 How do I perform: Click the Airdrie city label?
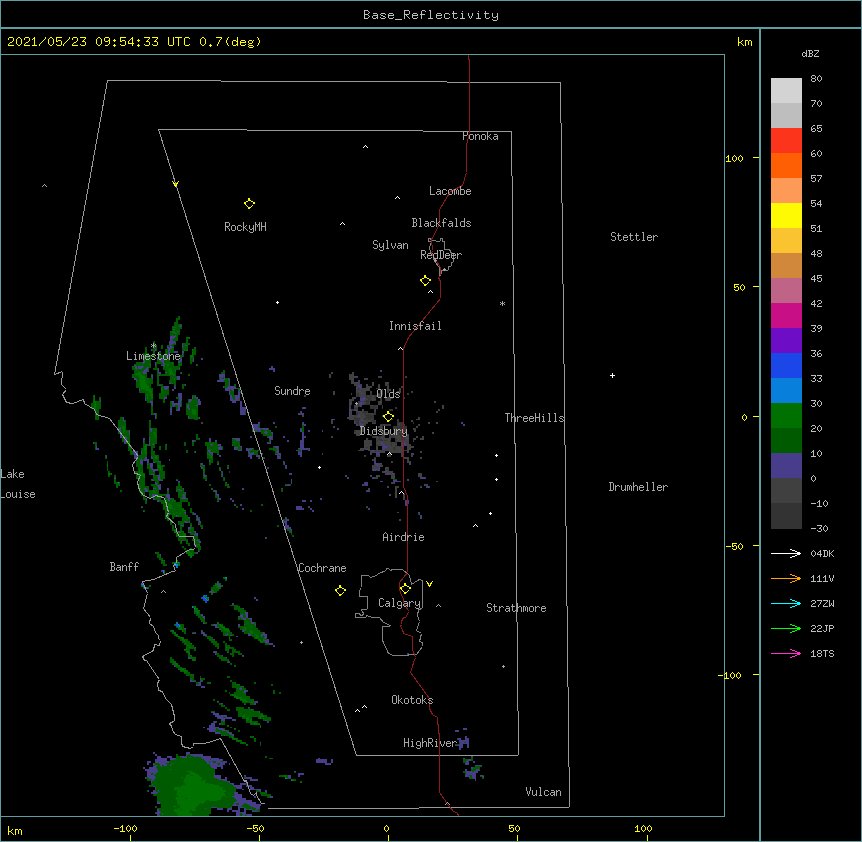[x=404, y=537]
